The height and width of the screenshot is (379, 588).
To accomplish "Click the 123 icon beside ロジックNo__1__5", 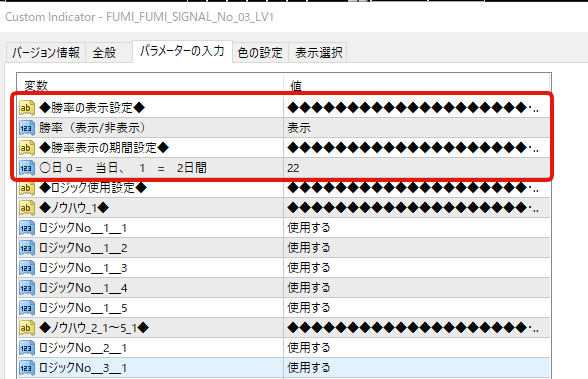I will tap(27, 308).
